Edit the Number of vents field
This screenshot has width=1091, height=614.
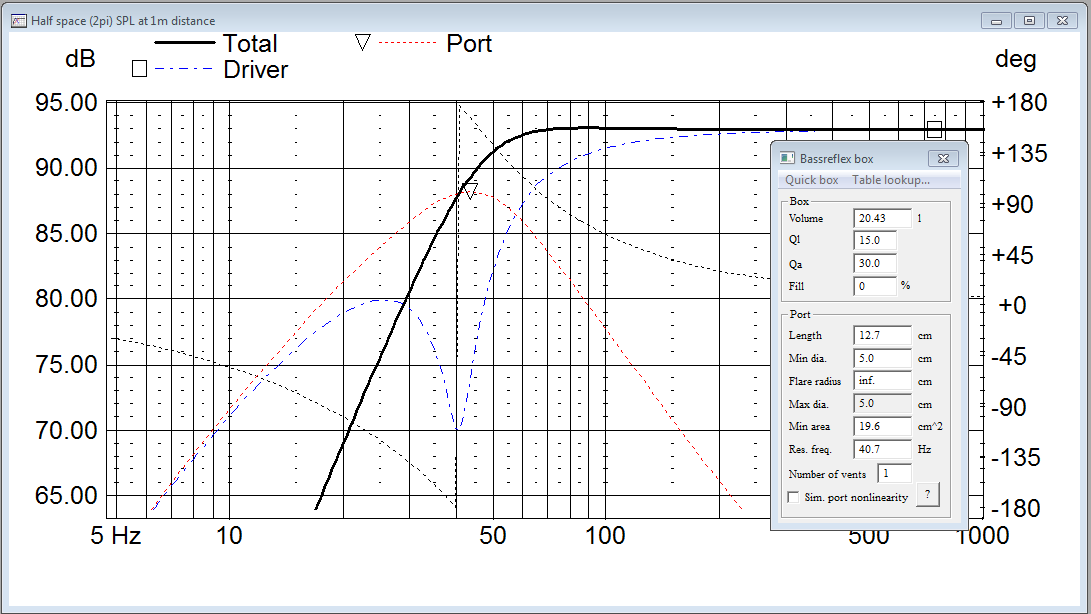(x=894, y=473)
